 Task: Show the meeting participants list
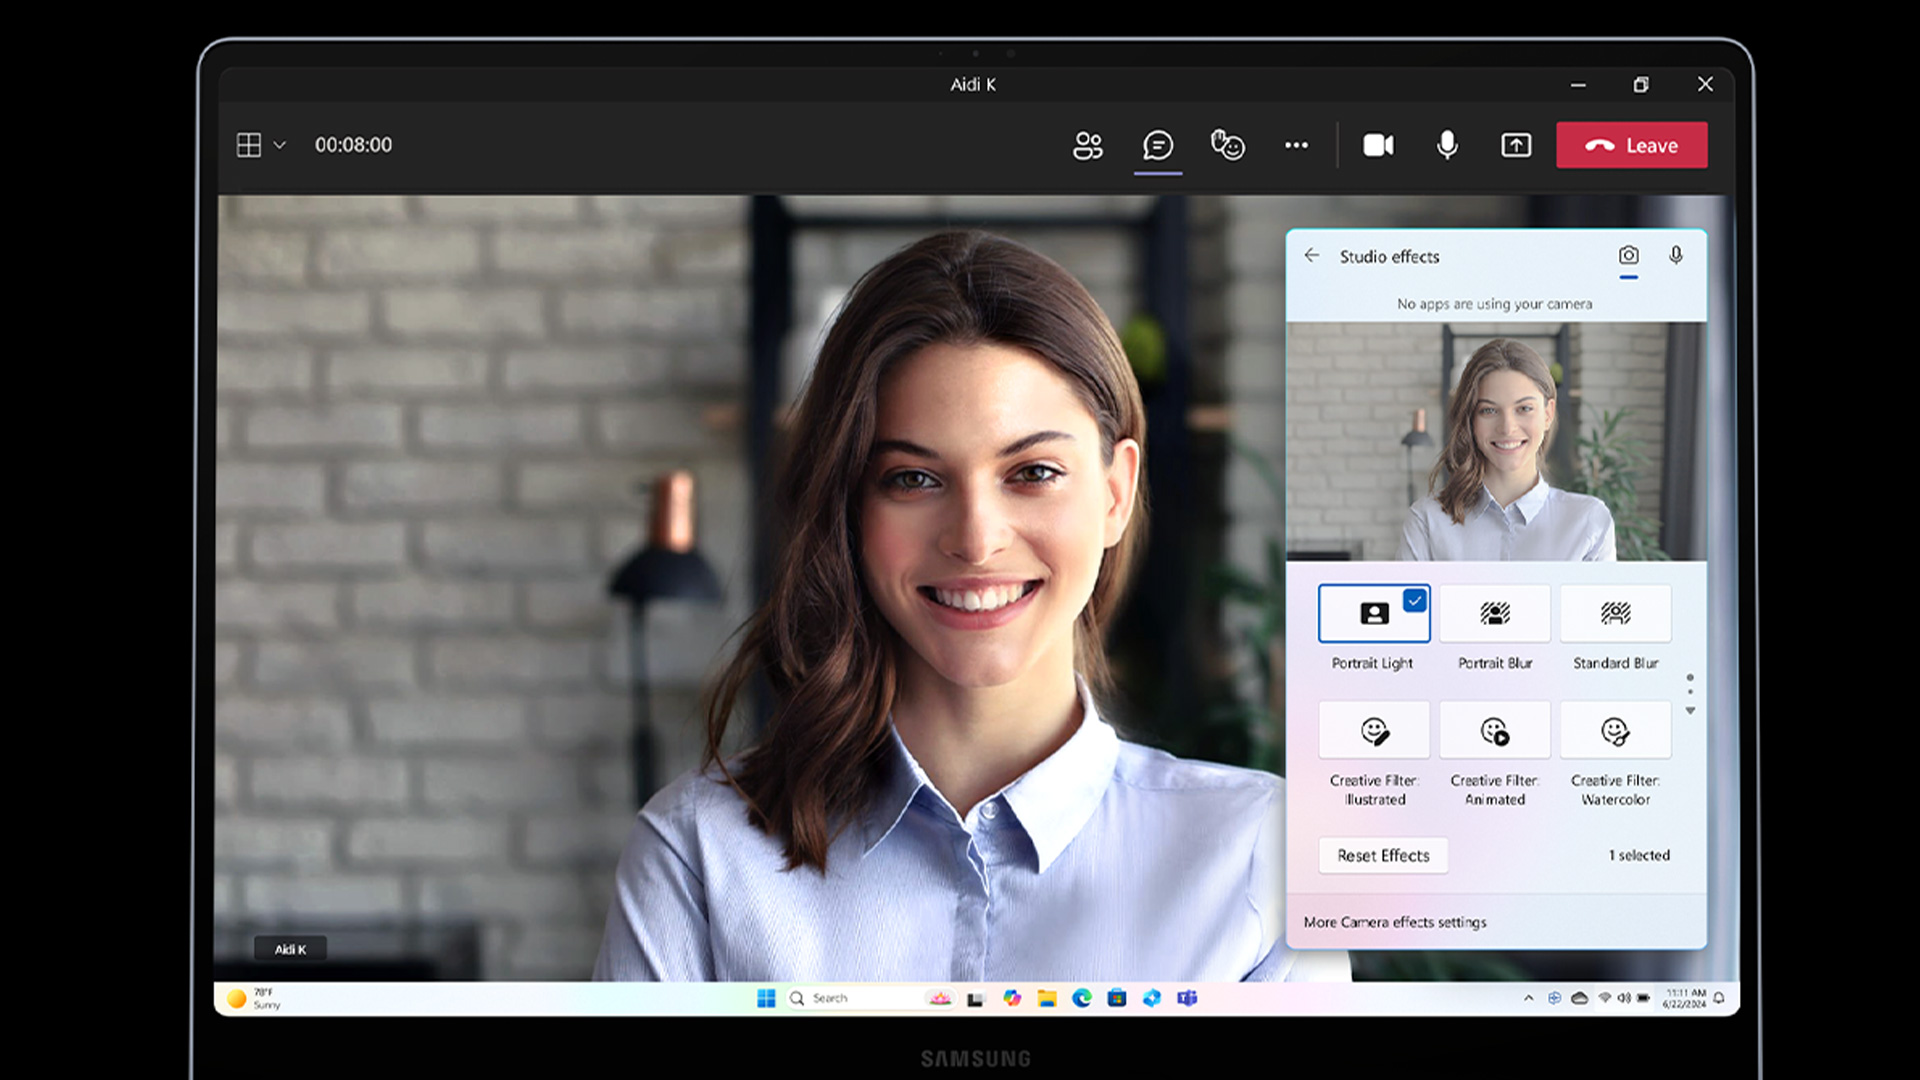point(1088,145)
